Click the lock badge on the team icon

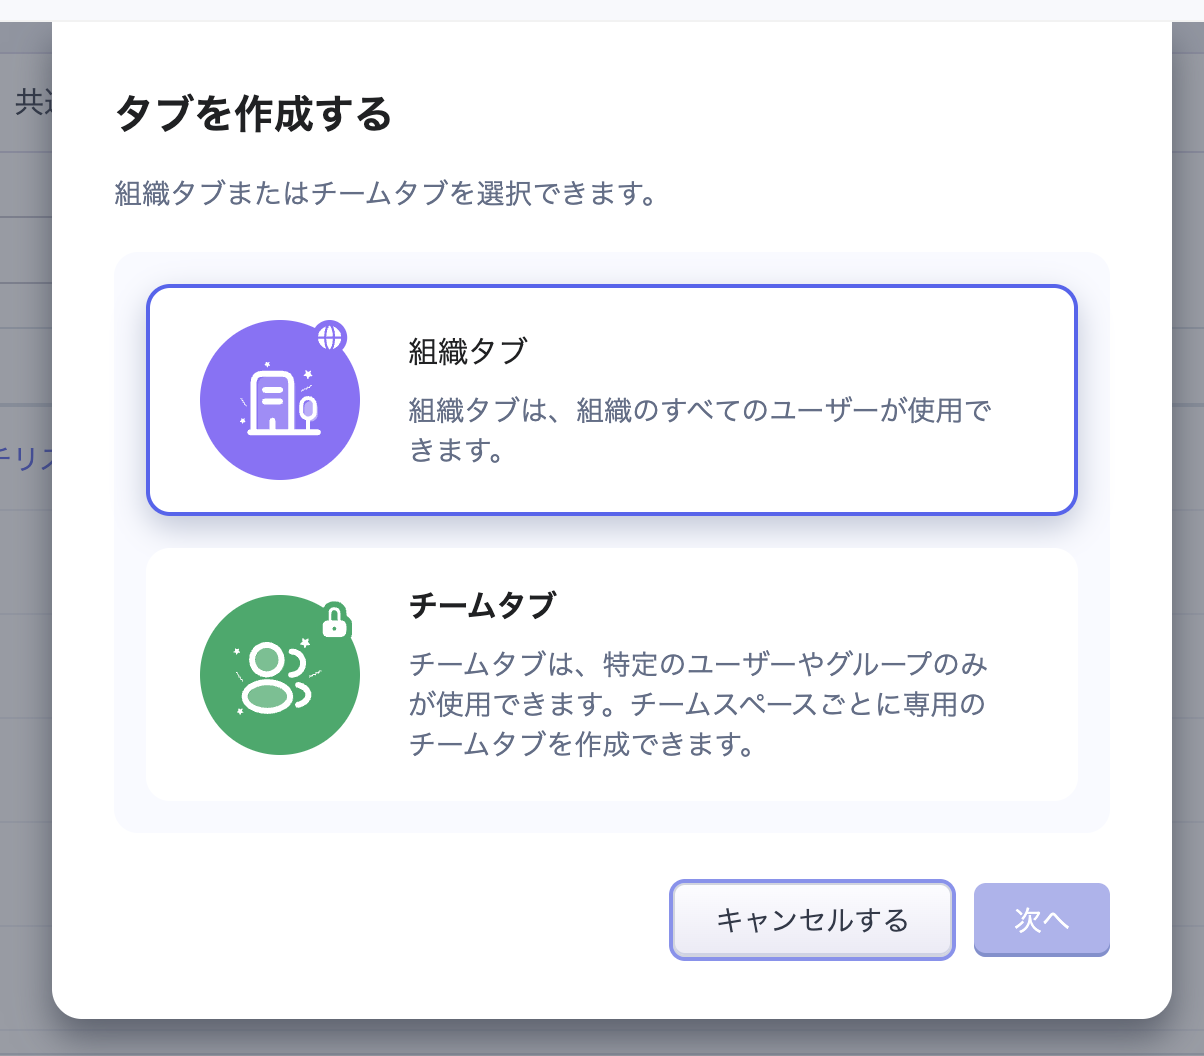334,621
